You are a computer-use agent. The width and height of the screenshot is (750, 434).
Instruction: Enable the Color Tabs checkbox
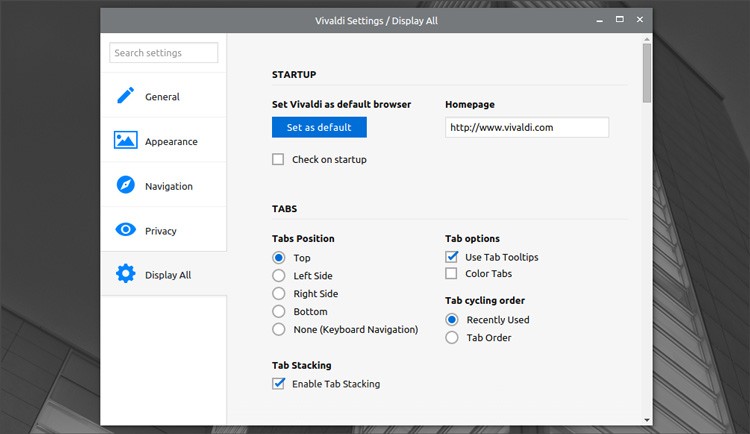click(x=452, y=273)
